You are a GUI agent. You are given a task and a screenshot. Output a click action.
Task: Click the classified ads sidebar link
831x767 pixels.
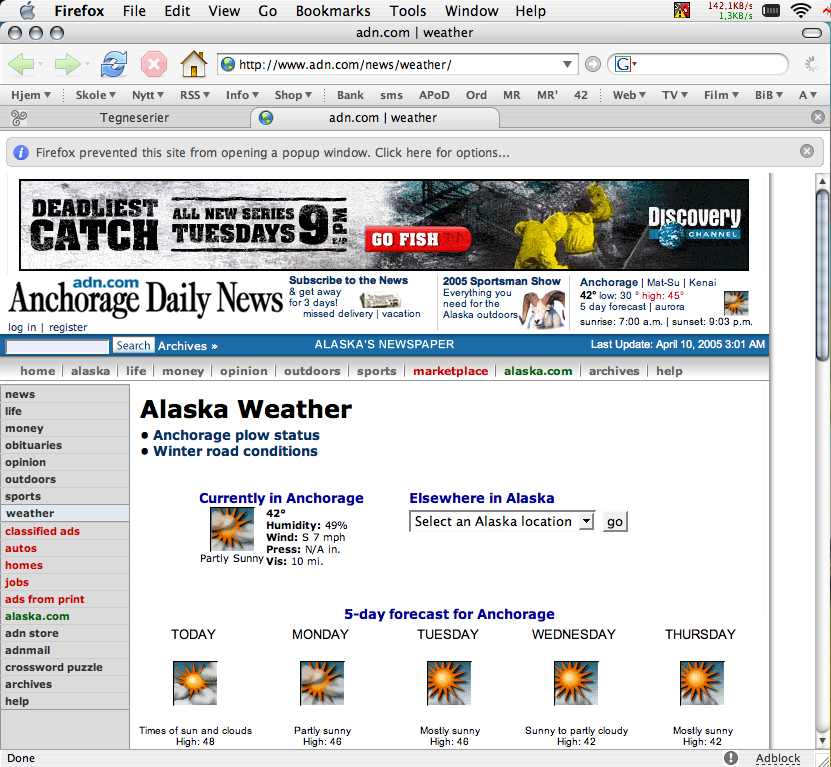click(42, 531)
